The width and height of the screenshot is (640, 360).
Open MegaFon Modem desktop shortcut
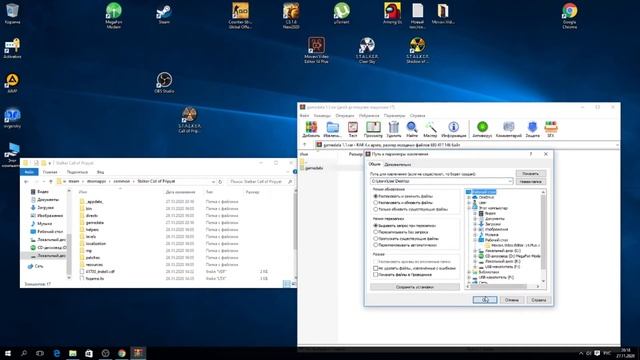pyautogui.click(x=113, y=16)
